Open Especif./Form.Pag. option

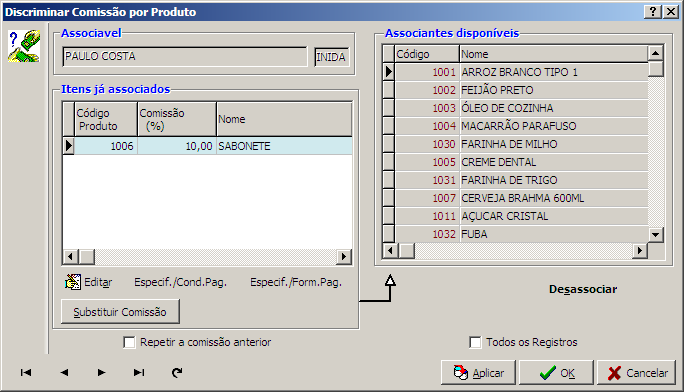pyautogui.click(x=296, y=283)
